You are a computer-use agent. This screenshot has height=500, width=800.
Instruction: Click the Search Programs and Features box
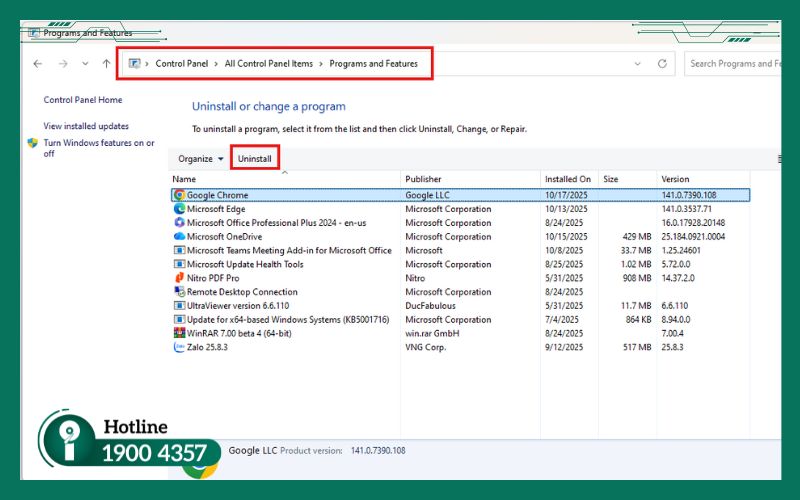pyautogui.click(x=734, y=63)
